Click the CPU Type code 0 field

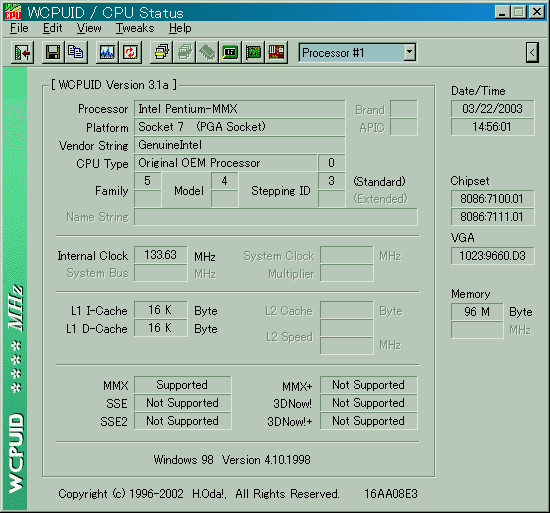(x=331, y=163)
